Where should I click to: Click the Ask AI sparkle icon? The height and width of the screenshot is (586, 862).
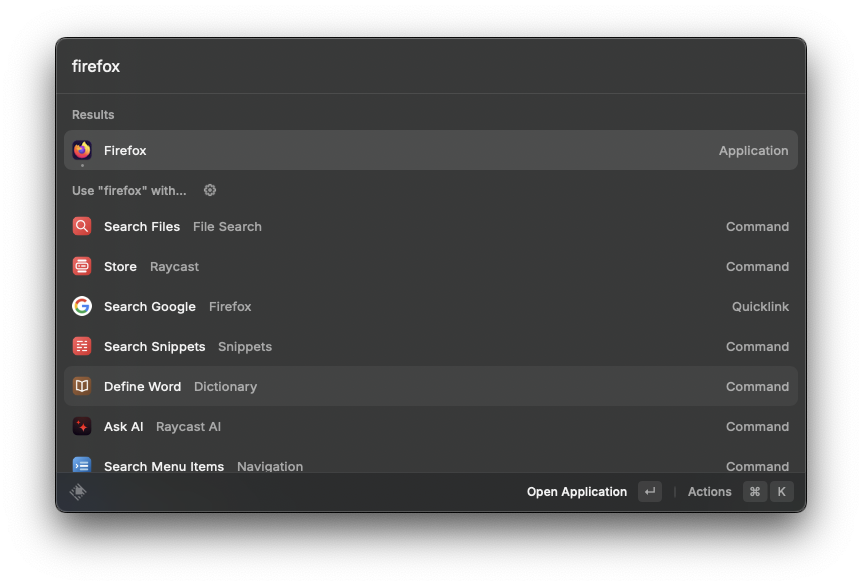(82, 427)
